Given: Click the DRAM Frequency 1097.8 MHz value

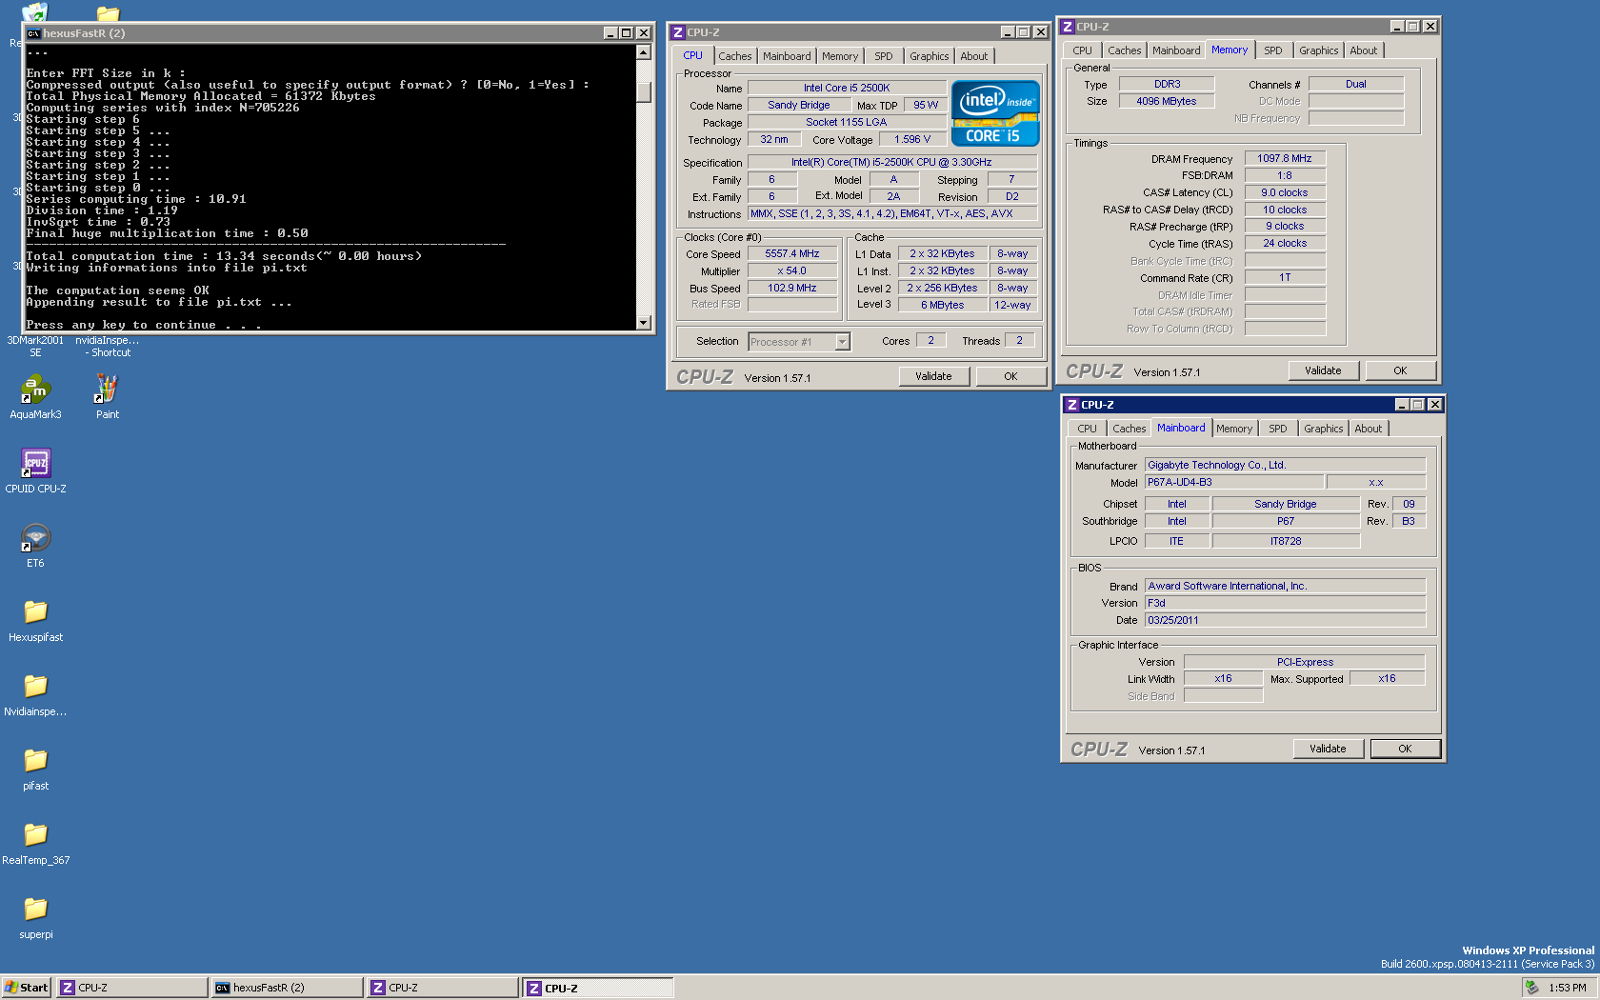Looking at the screenshot, I should 1285,158.
